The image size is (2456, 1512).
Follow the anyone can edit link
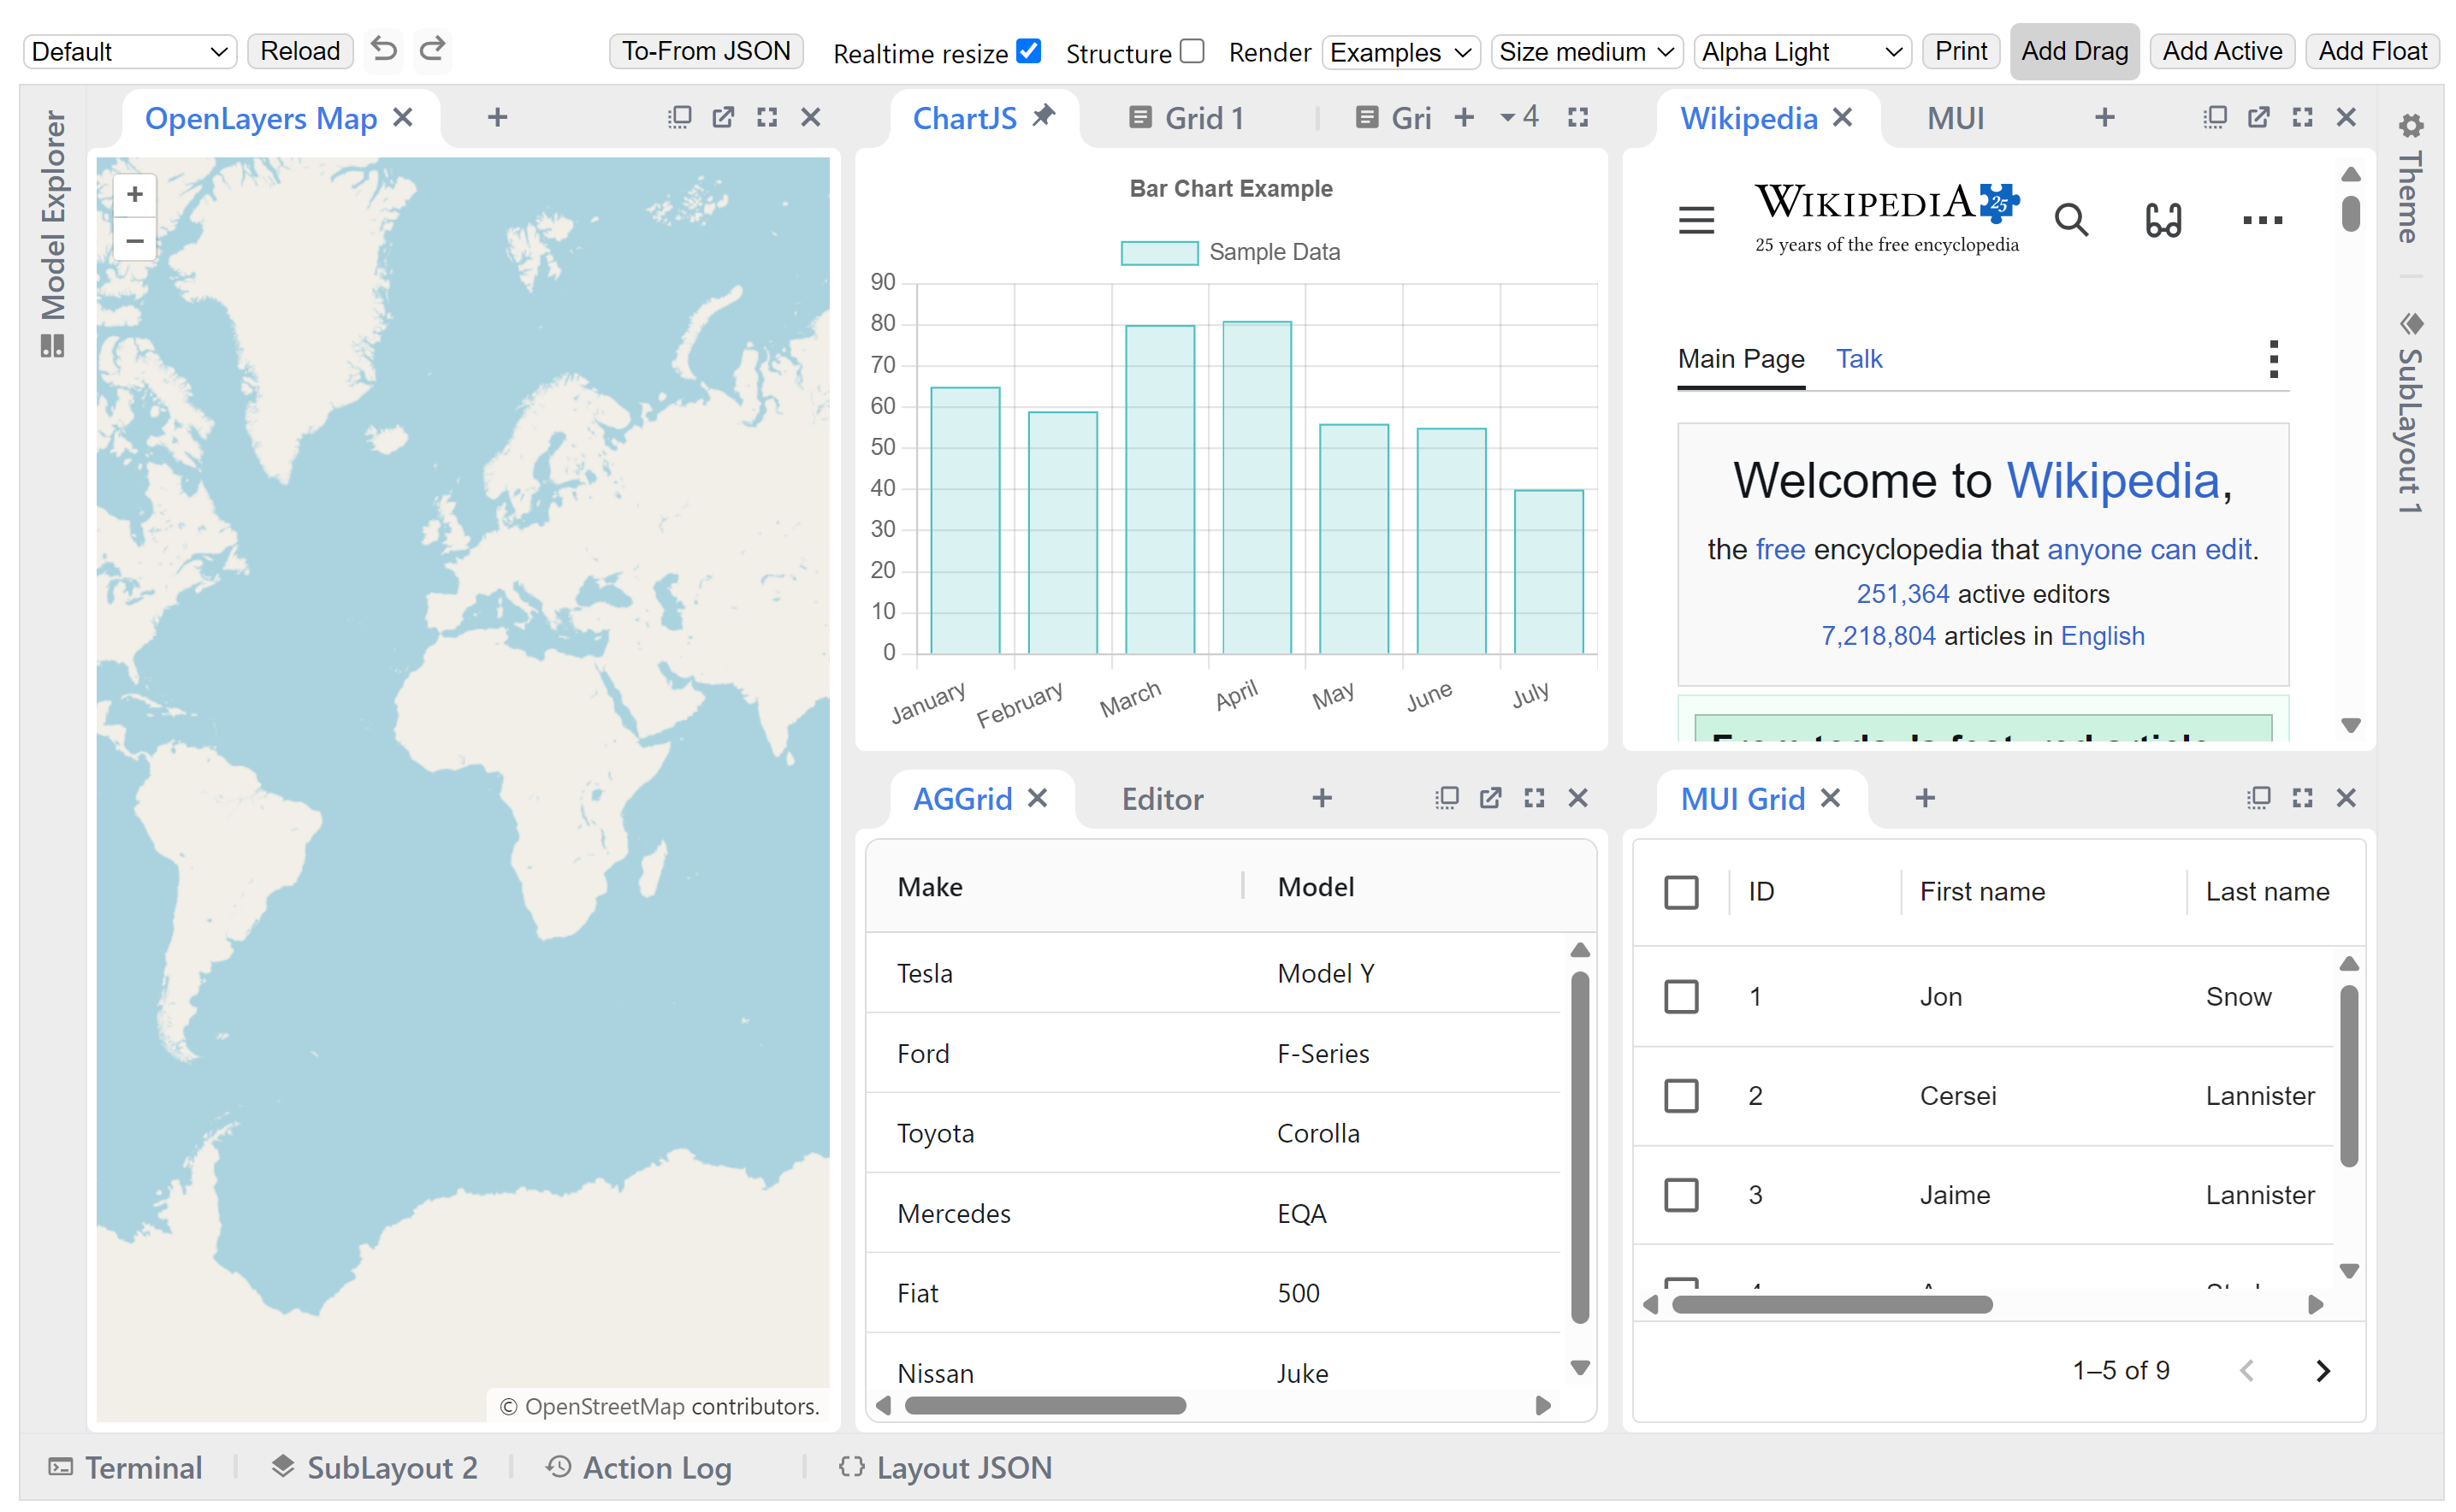(x=2148, y=549)
